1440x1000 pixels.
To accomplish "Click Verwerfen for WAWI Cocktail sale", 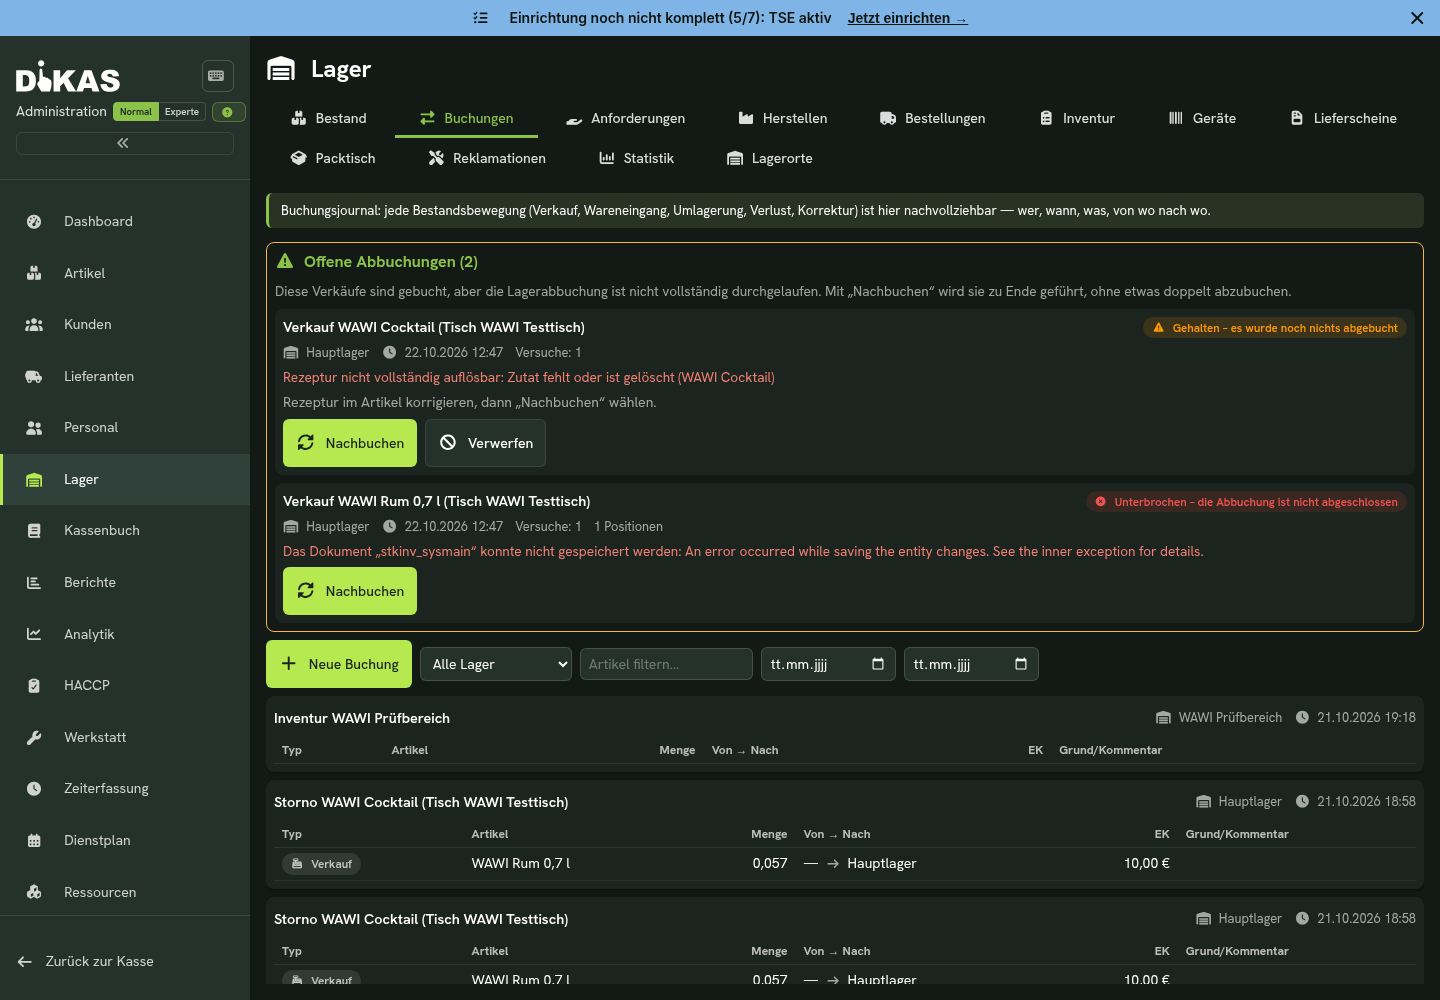I will tap(485, 443).
